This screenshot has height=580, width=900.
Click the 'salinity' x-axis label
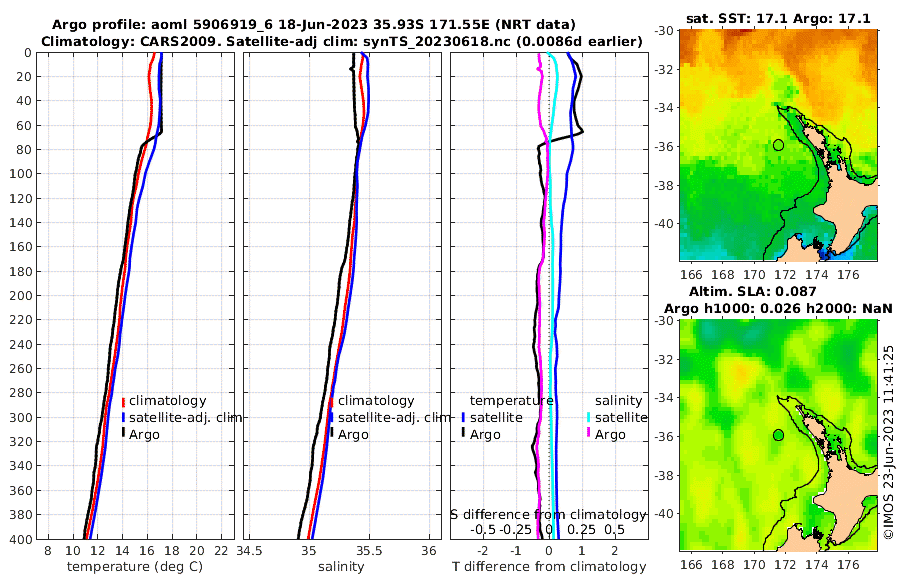click(x=341, y=567)
